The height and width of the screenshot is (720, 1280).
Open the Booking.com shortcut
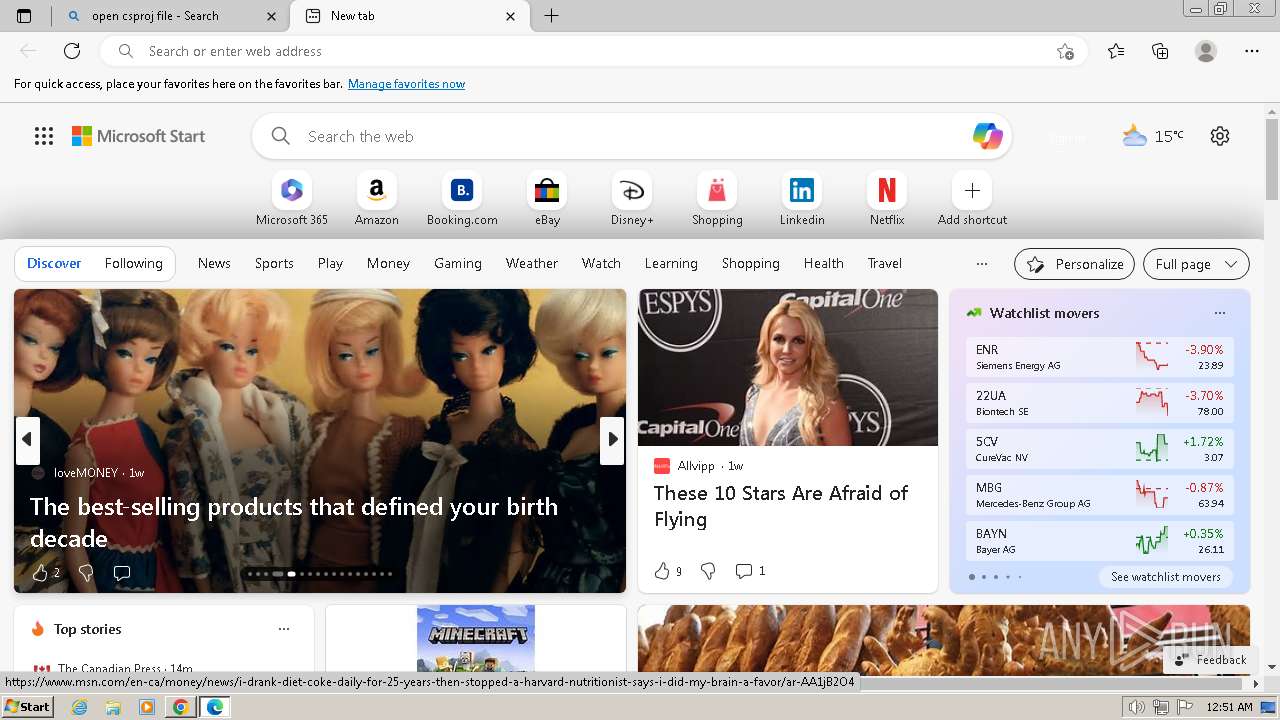pyautogui.click(x=462, y=199)
